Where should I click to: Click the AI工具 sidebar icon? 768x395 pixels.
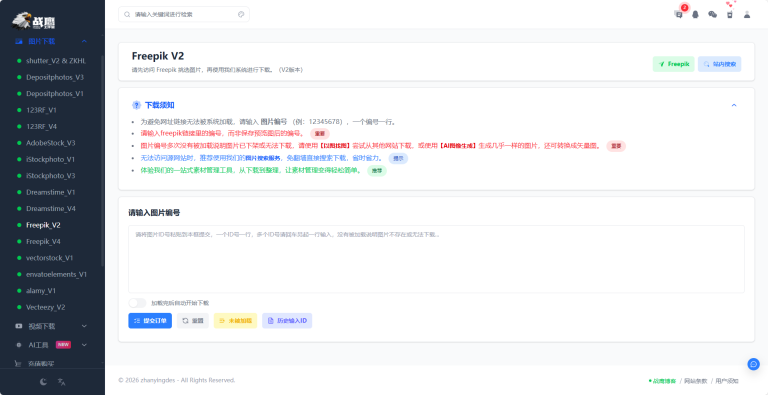tap(19, 345)
